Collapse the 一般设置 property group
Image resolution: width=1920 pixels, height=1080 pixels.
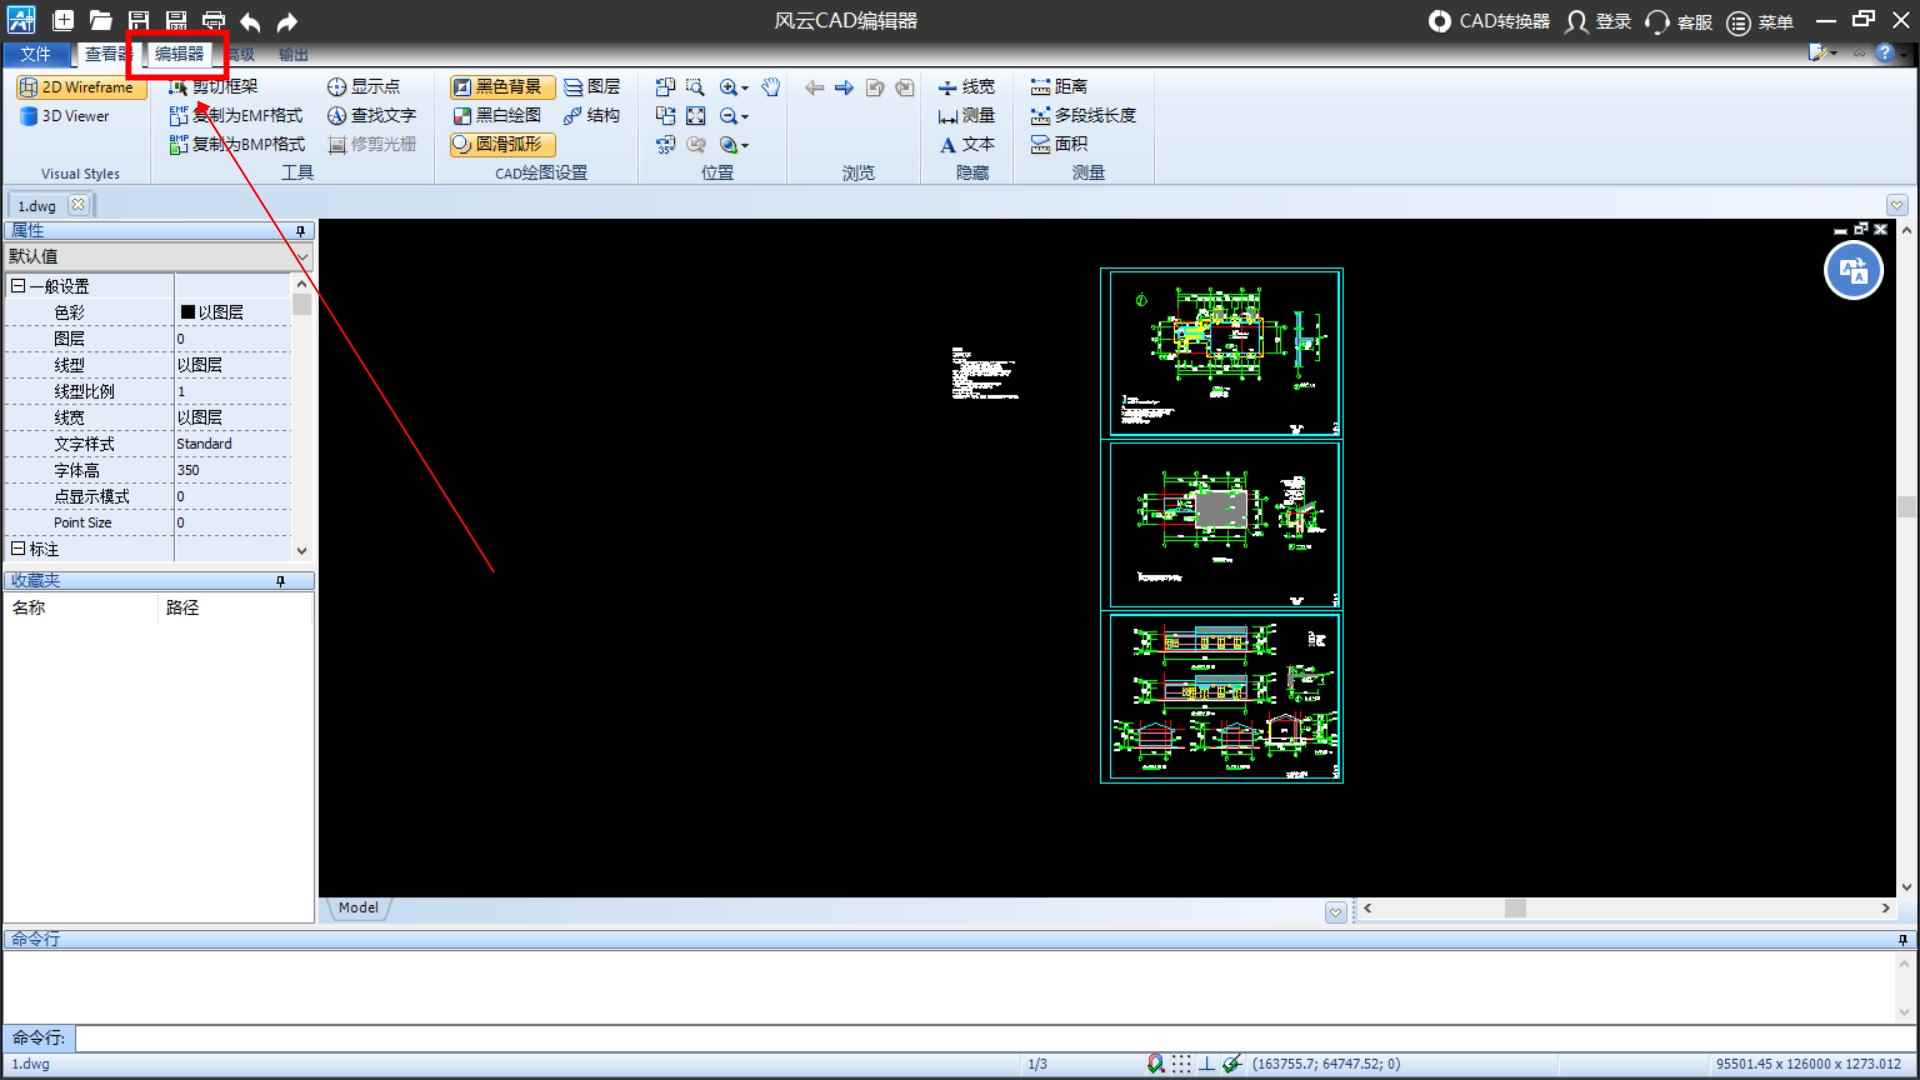[x=17, y=286]
